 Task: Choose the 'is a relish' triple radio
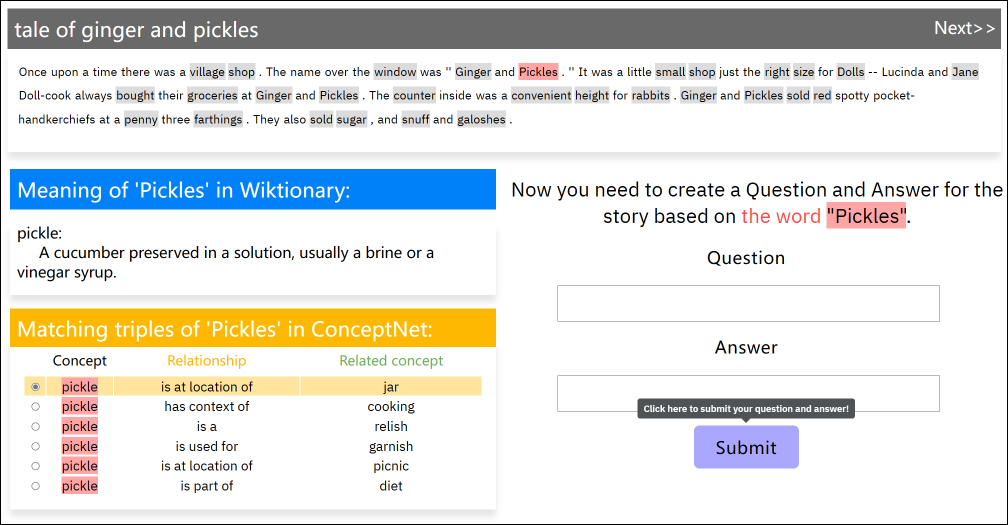click(x=36, y=427)
